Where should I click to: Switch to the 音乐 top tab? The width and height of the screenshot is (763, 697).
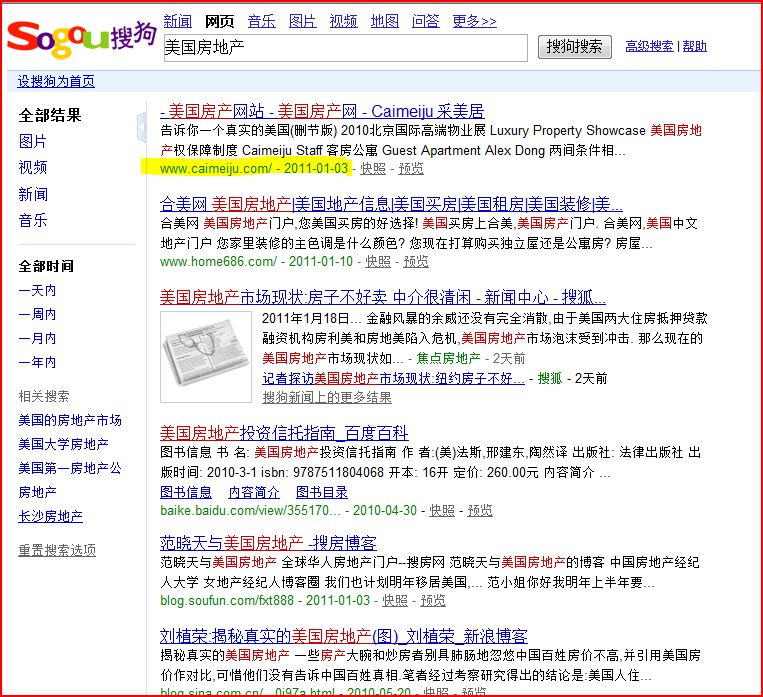click(261, 21)
